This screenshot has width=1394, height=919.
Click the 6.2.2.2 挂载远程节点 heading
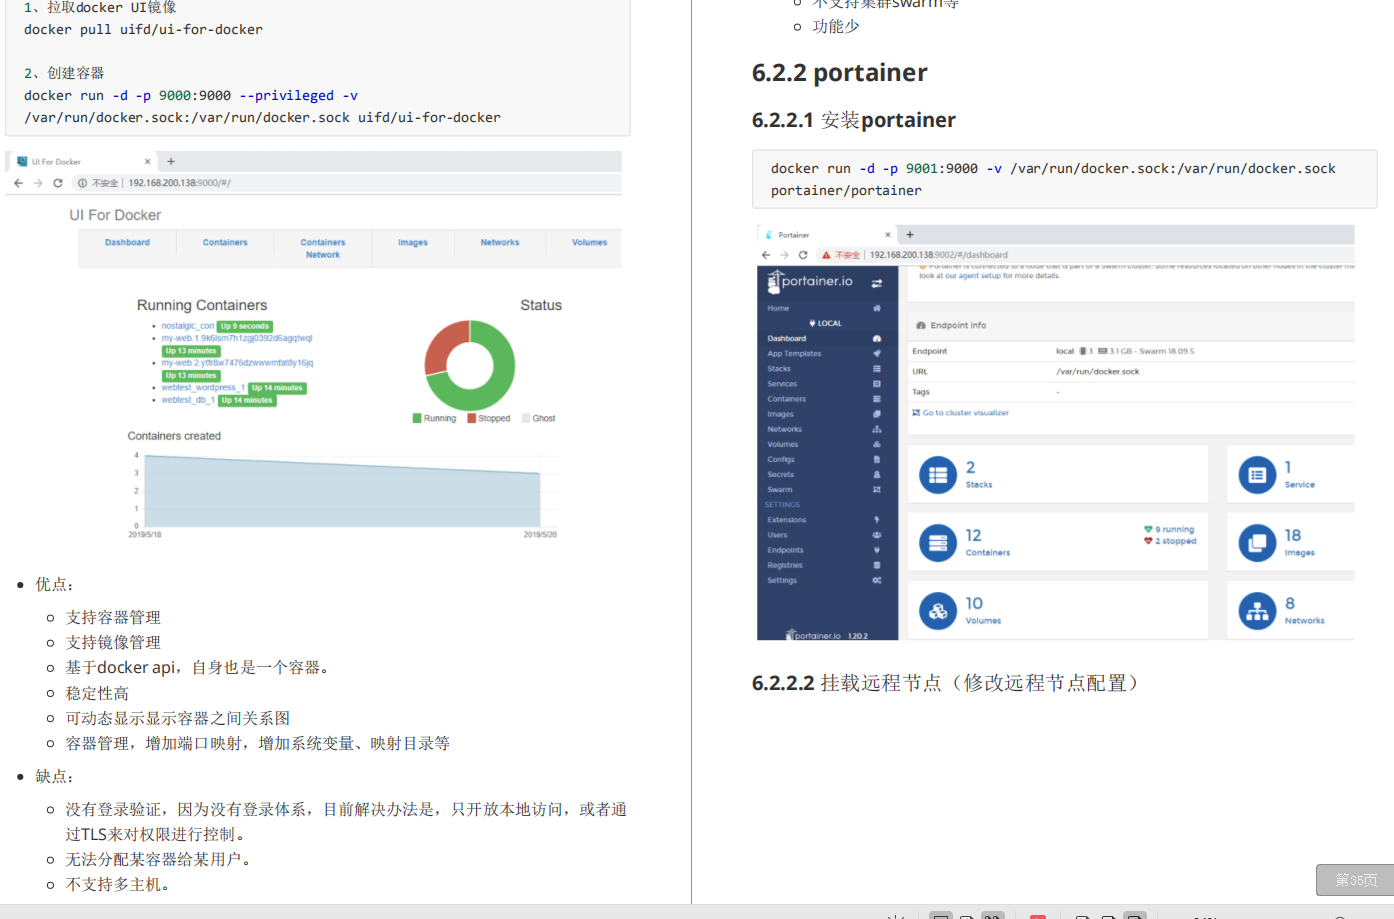946,683
